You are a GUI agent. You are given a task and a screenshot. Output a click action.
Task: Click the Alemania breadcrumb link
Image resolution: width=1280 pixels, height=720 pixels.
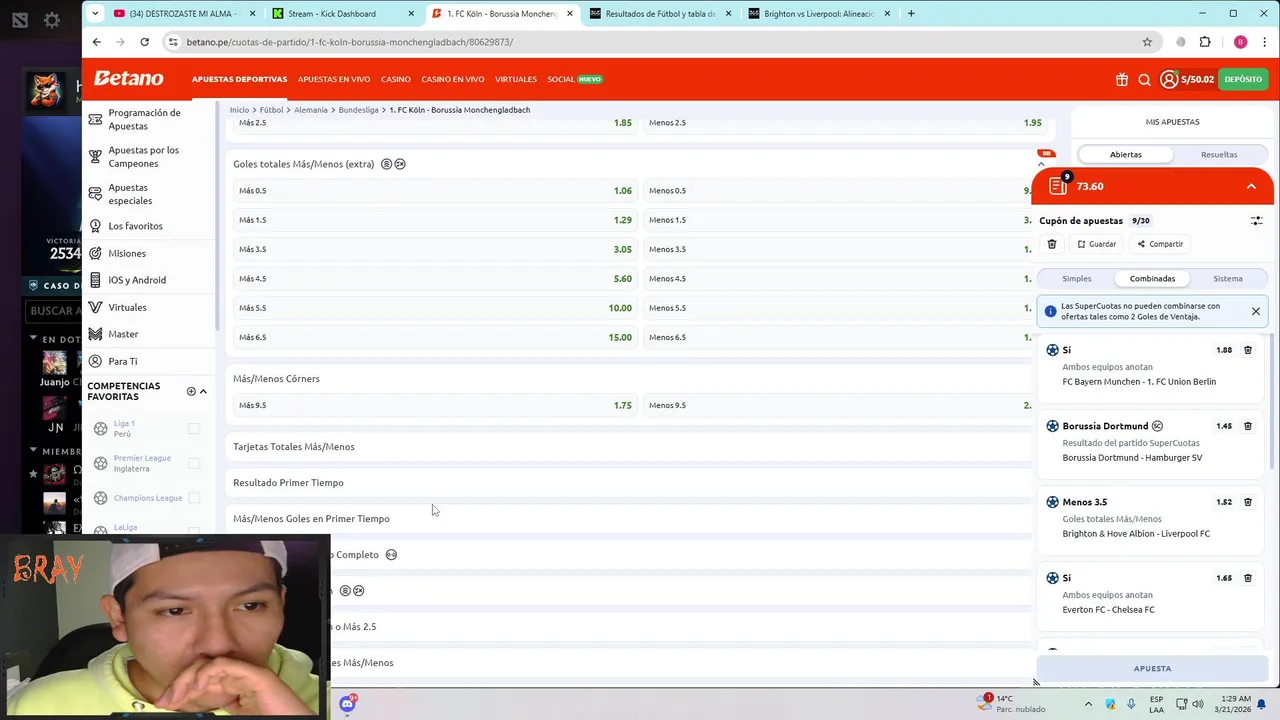tap(311, 110)
